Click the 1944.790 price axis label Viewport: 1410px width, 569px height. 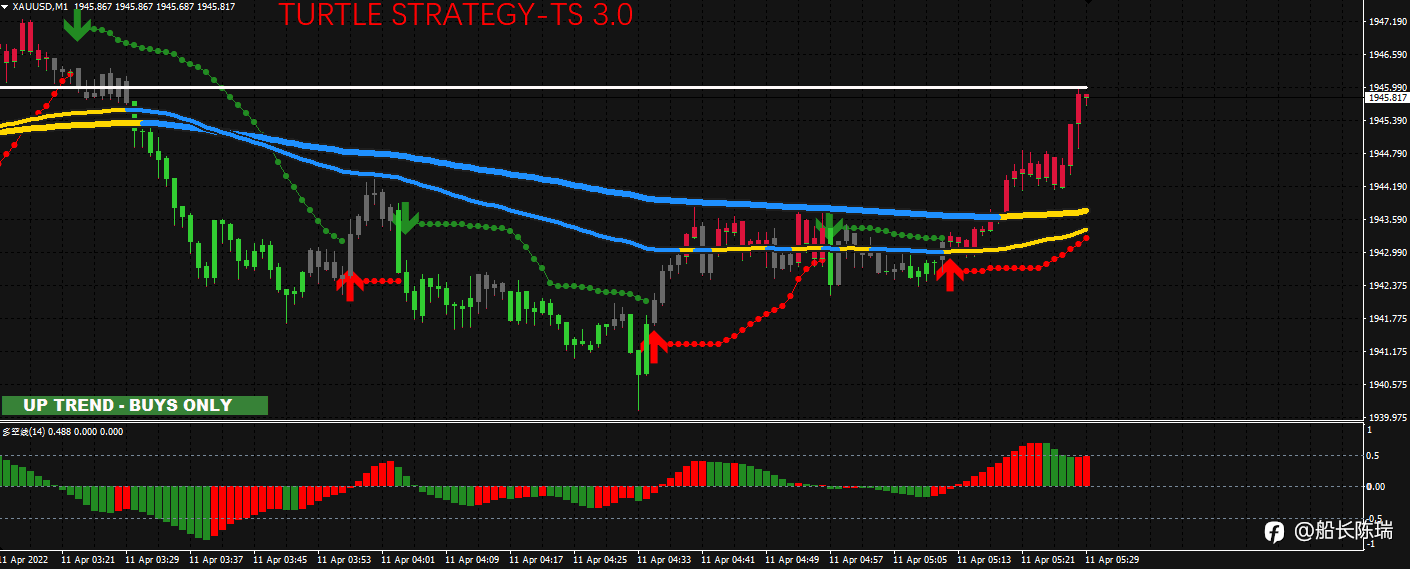point(1386,153)
